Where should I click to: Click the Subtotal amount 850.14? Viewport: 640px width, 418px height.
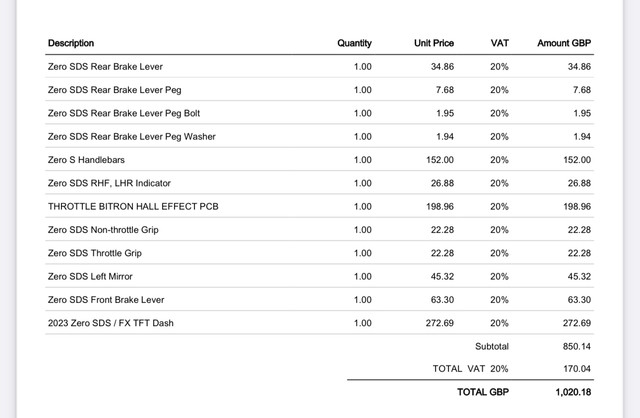pyautogui.click(x=577, y=347)
